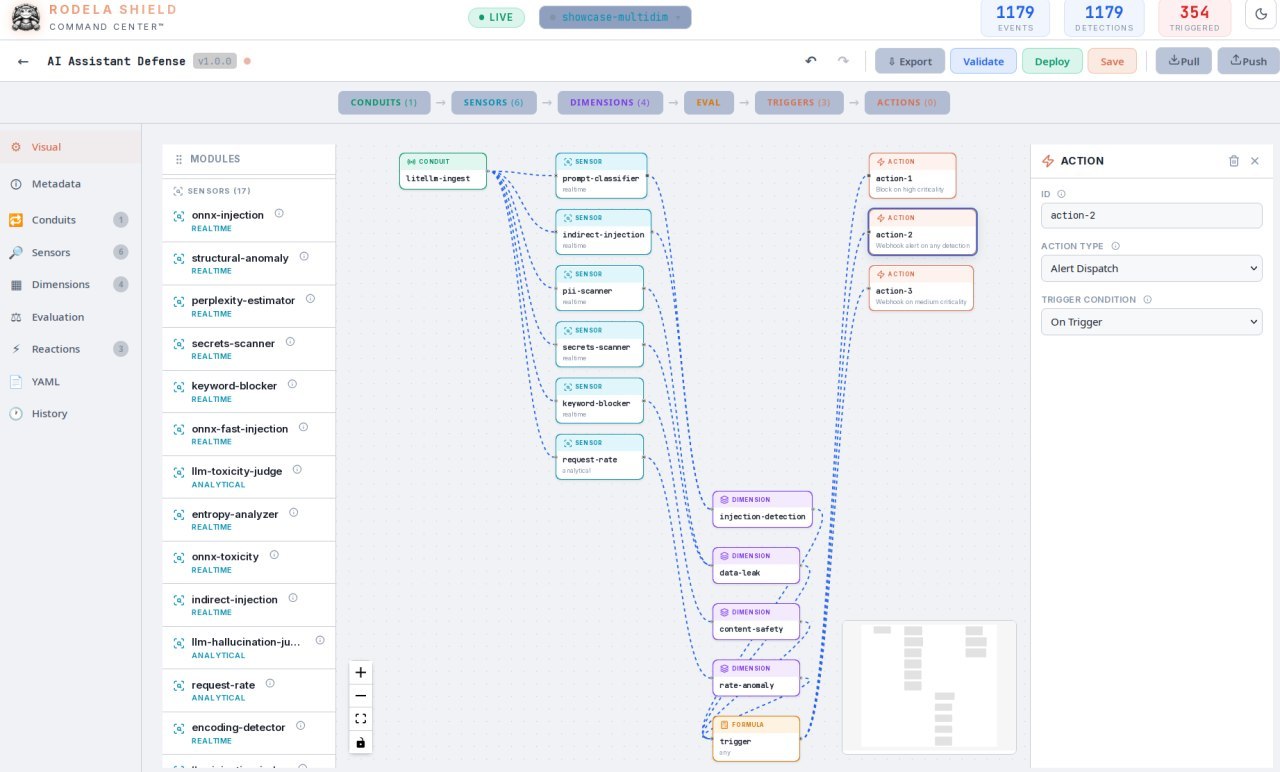Click the back arrow next to AI Assistant Defense
The height and width of the screenshot is (772, 1280).
point(22,60)
